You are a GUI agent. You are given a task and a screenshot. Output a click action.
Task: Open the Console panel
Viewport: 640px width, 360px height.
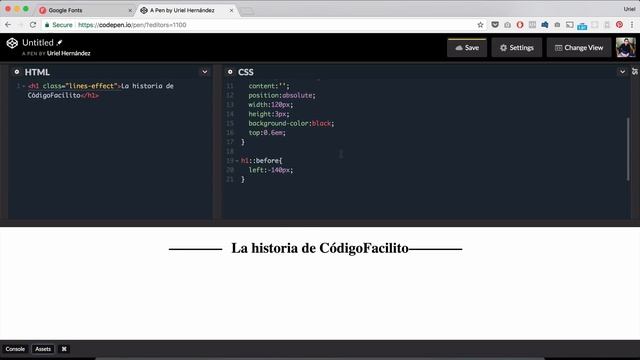tap(15, 349)
